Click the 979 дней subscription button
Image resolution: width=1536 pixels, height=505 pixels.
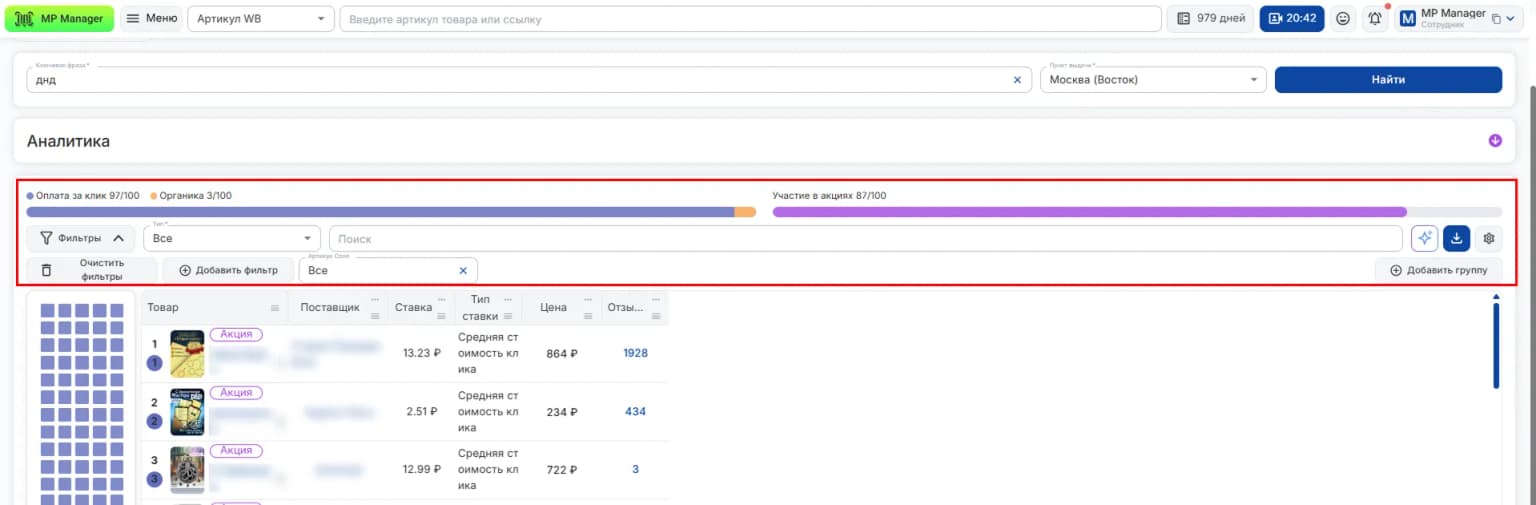pos(1210,18)
